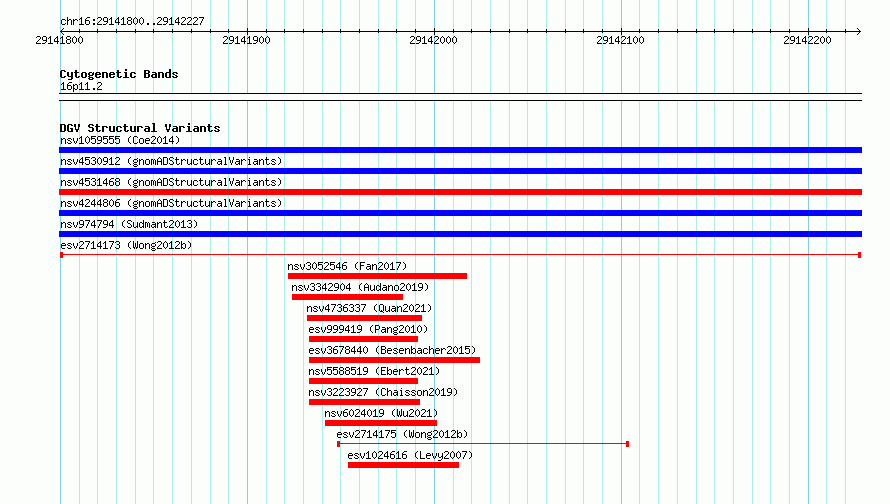The height and width of the screenshot is (504, 890).
Task: Open esv999419 (Pang2010) variant label
Action: point(368,329)
